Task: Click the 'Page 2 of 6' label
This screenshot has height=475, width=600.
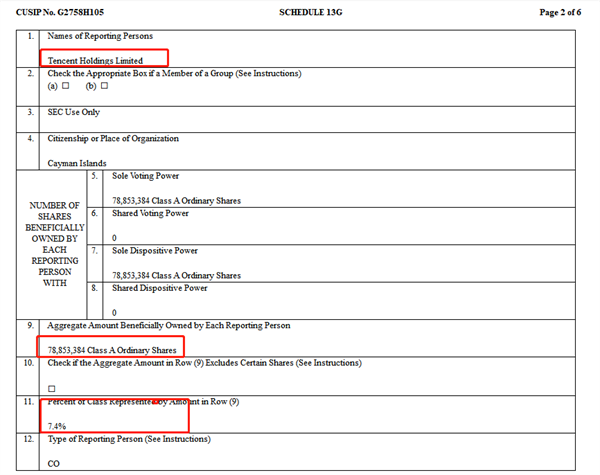Action: click(x=560, y=12)
